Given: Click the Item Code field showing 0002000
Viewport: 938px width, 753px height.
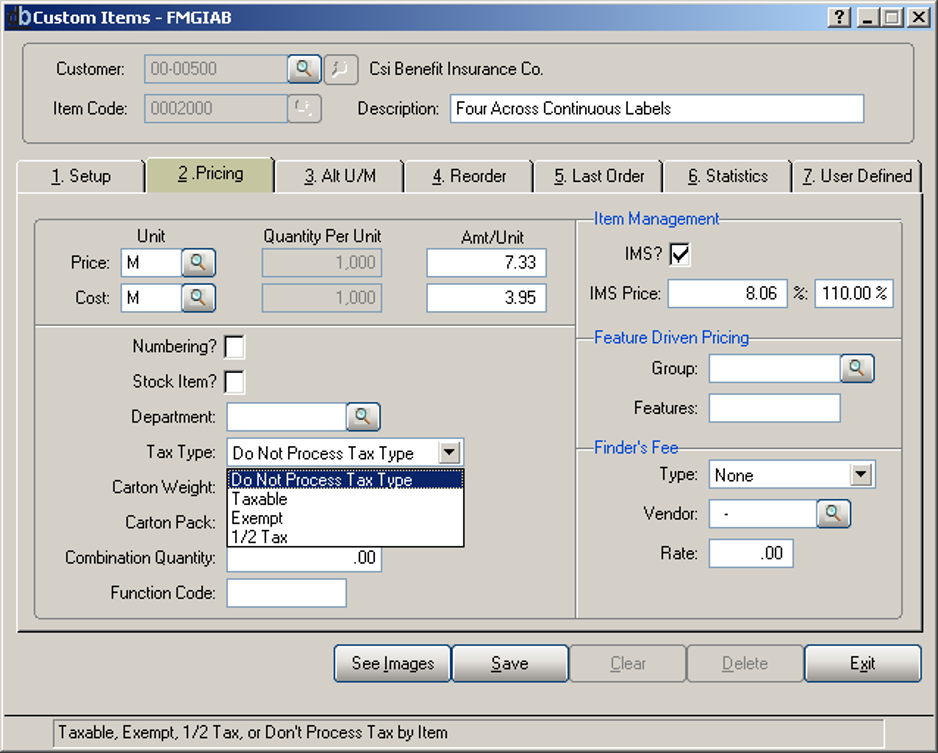Looking at the screenshot, I should click(x=216, y=108).
